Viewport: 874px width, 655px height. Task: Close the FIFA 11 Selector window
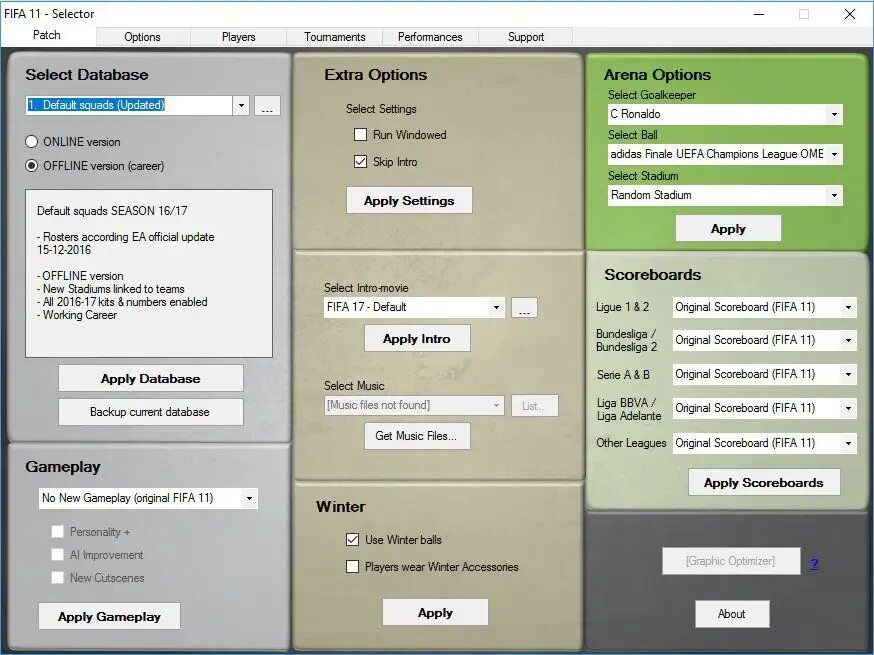[x=849, y=14]
